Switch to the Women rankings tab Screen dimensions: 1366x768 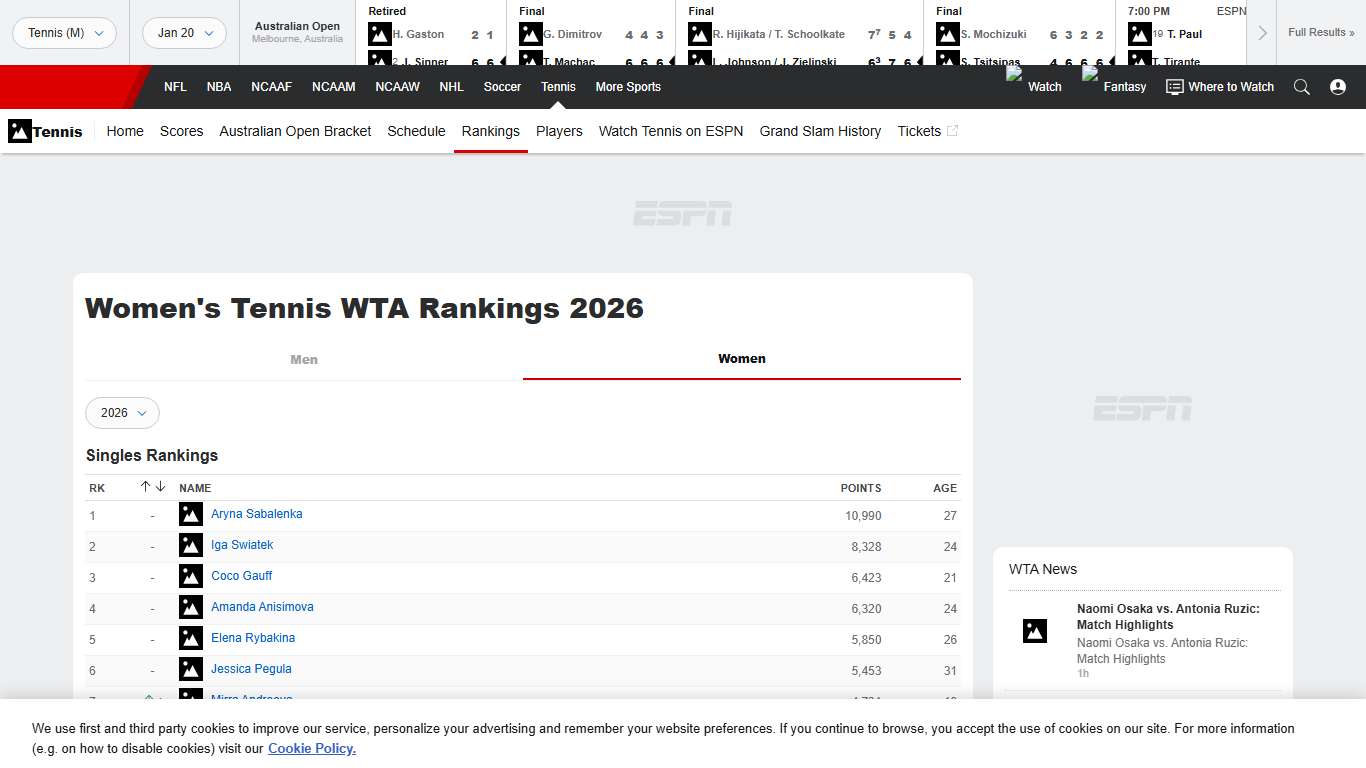coord(741,359)
